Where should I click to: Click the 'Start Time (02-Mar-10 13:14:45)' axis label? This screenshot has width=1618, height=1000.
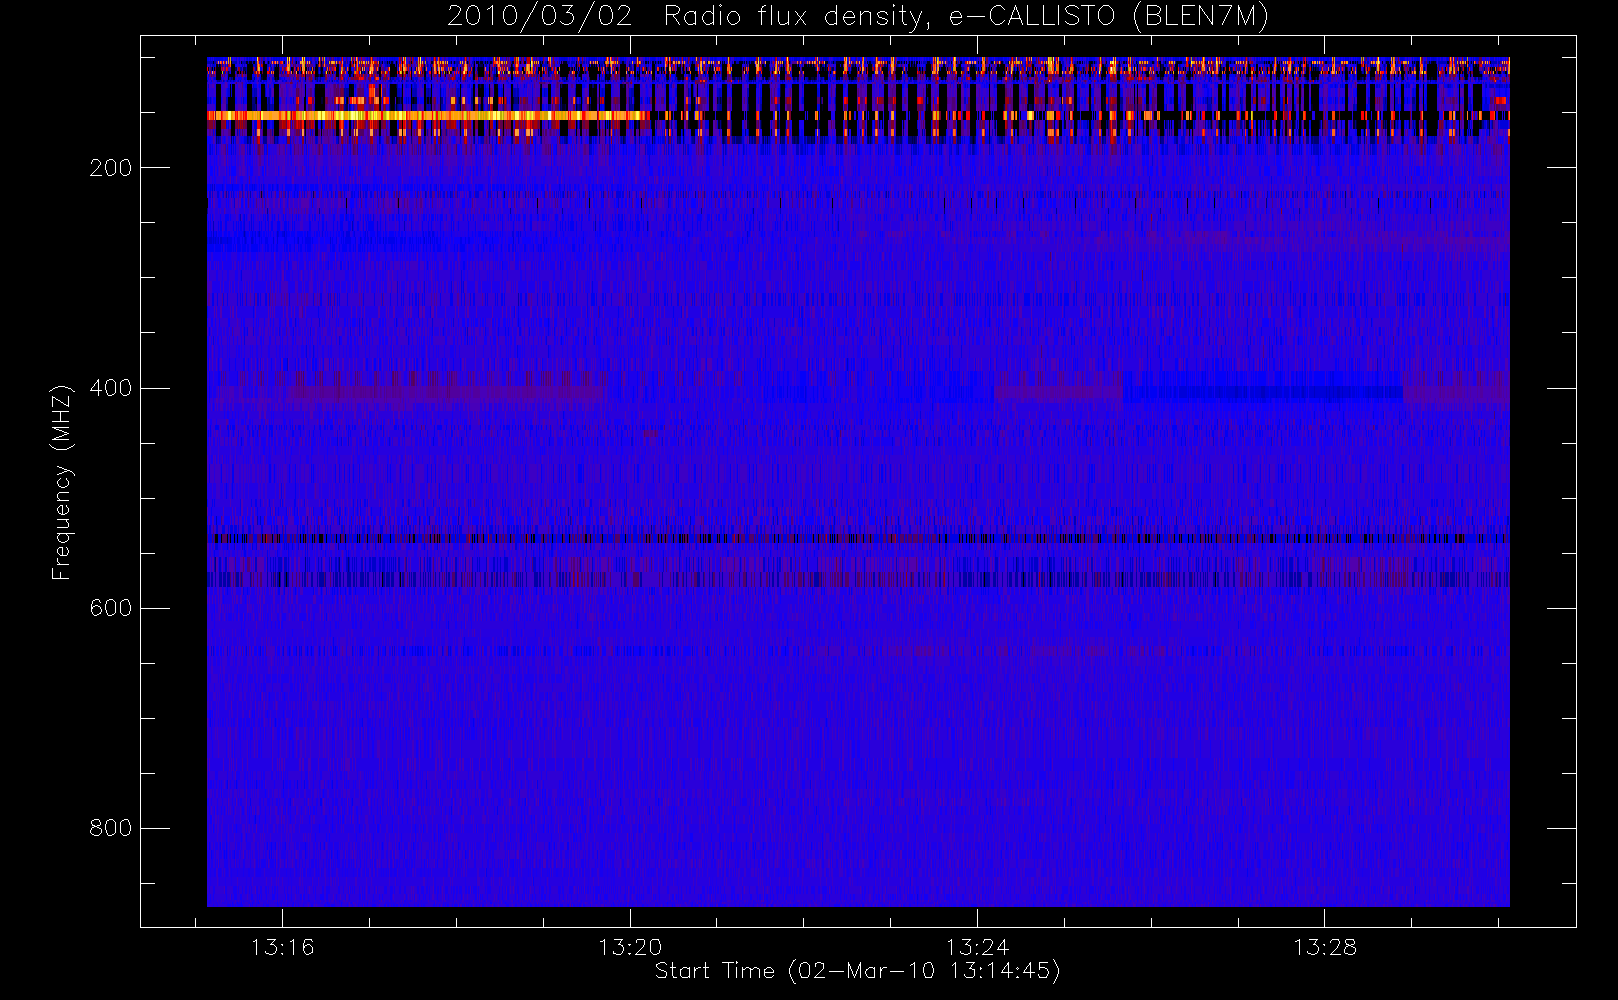pos(858,971)
